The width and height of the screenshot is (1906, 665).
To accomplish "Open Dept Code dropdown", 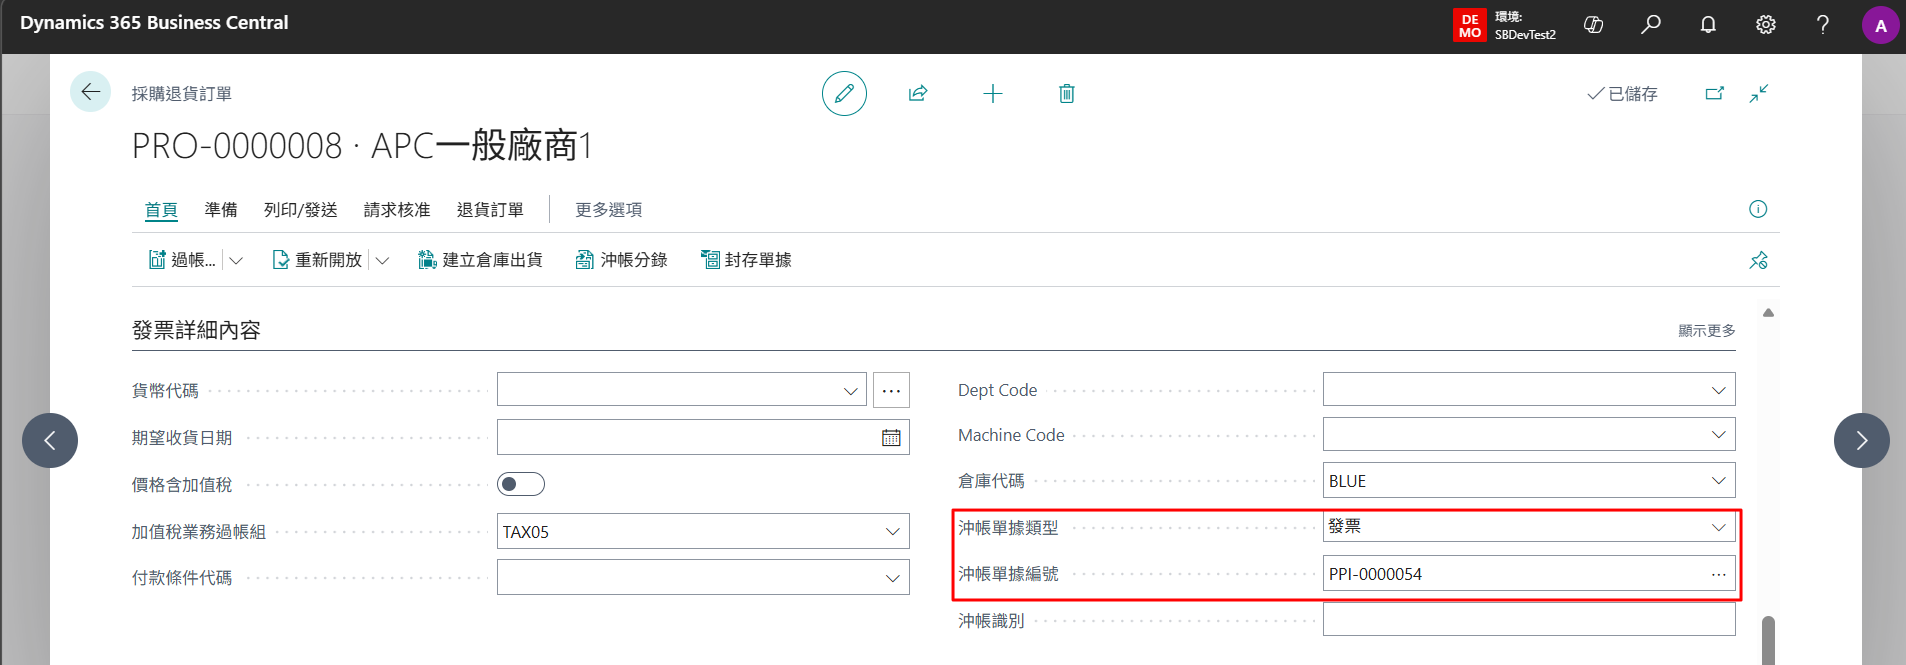I will [1719, 390].
